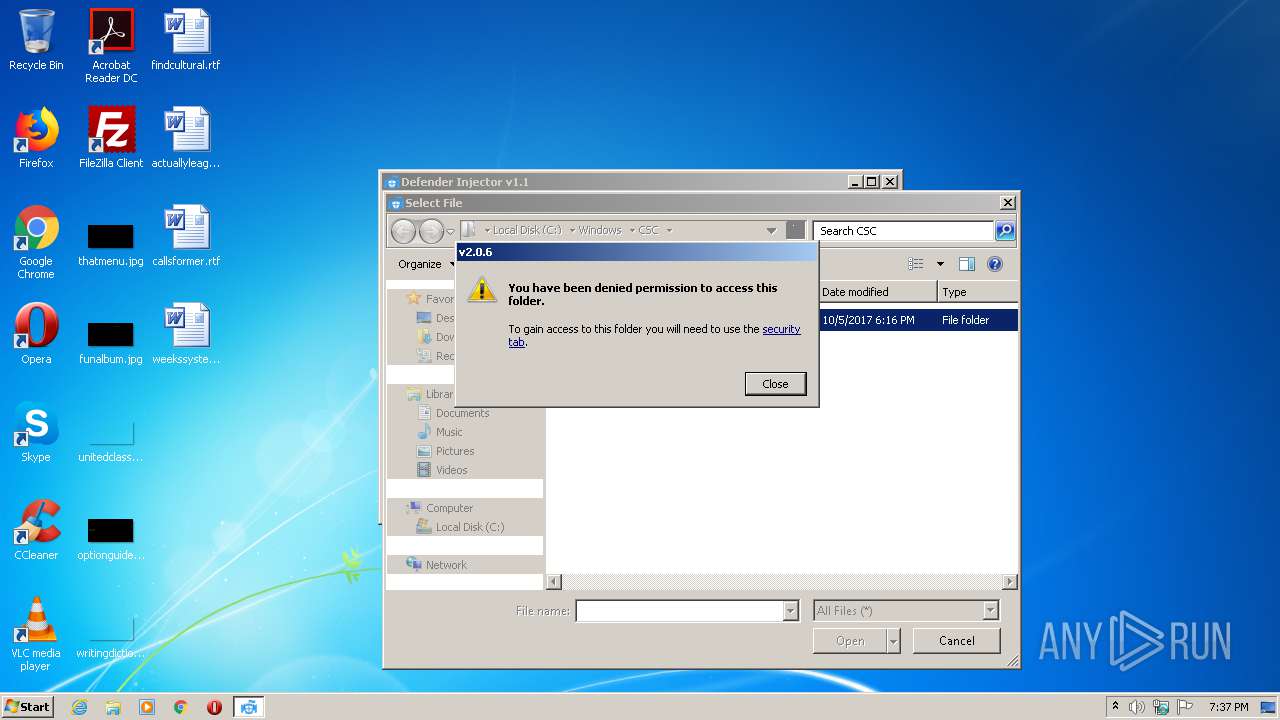Viewport: 1280px width, 720px height.
Task: Click 'Local Disk (C:)' in the address bar
Action: tap(526, 230)
